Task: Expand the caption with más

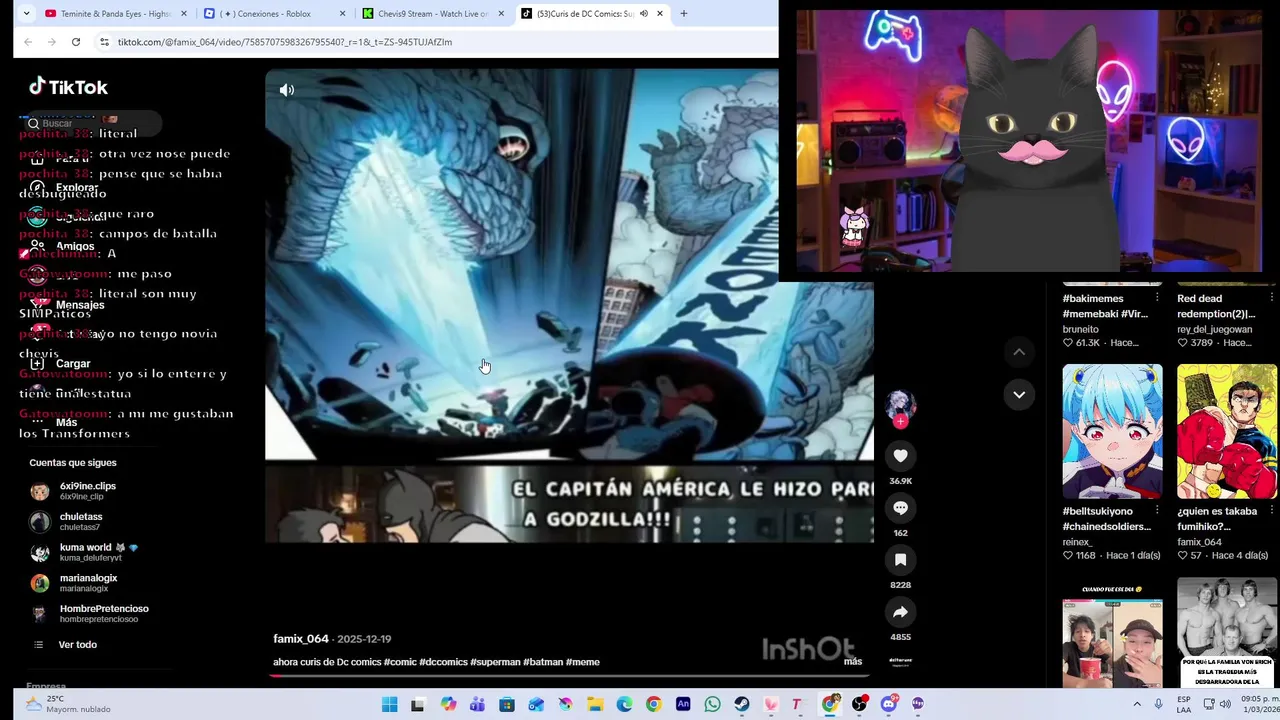Action: tap(852, 662)
